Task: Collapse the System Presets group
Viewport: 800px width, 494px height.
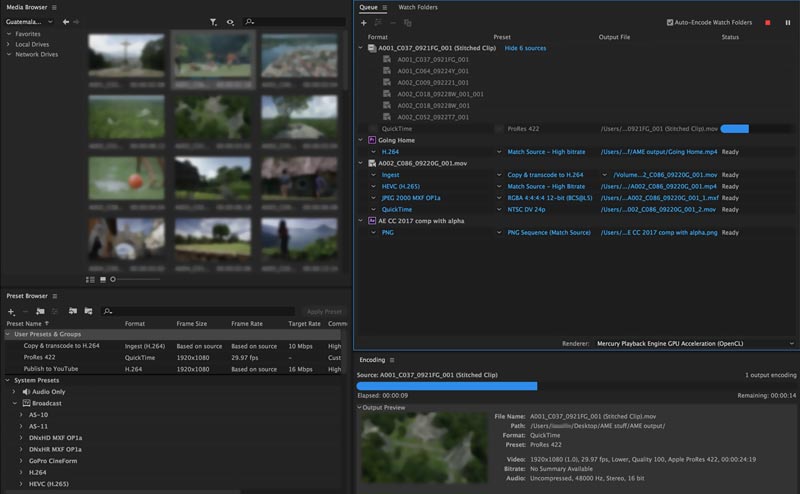Action: [8, 380]
